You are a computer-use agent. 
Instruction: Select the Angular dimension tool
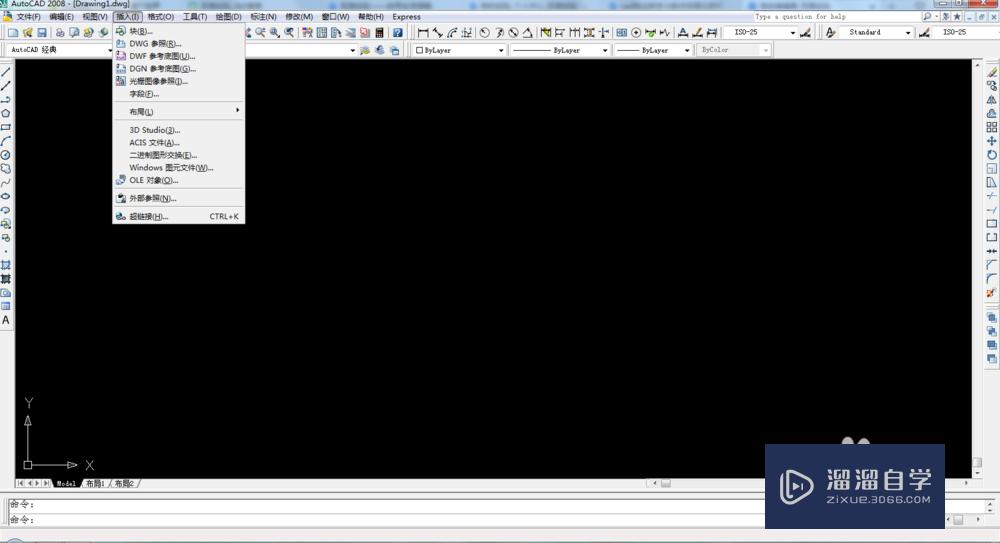click(x=527, y=32)
